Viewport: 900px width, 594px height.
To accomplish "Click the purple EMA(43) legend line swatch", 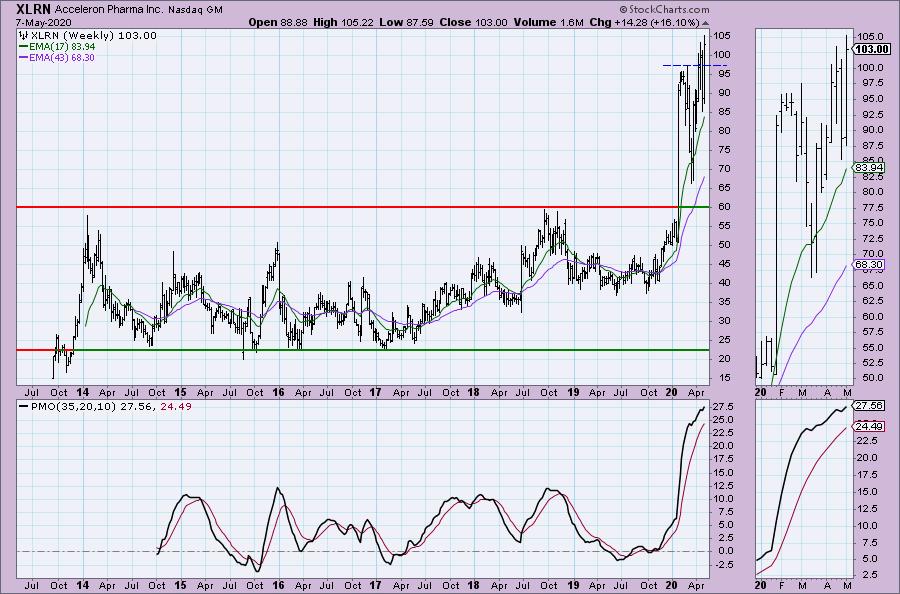I will tap(24, 57).
